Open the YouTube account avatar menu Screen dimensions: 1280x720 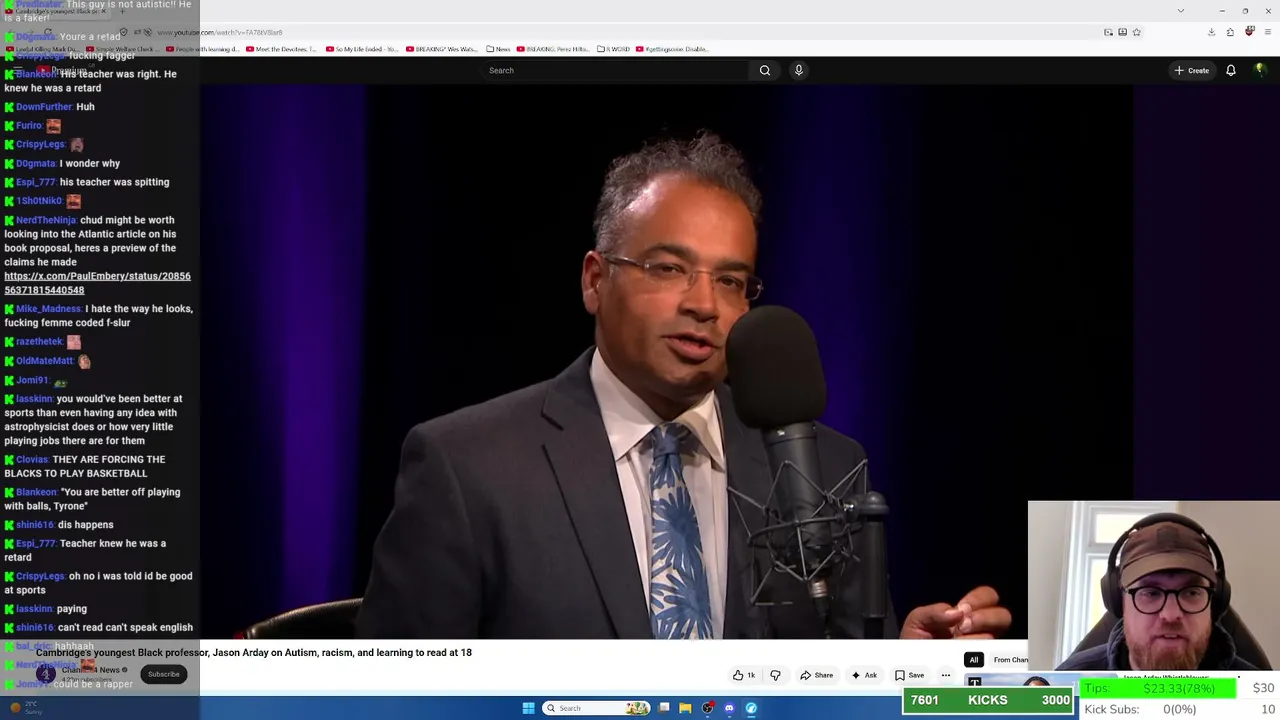tap(1260, 70)
